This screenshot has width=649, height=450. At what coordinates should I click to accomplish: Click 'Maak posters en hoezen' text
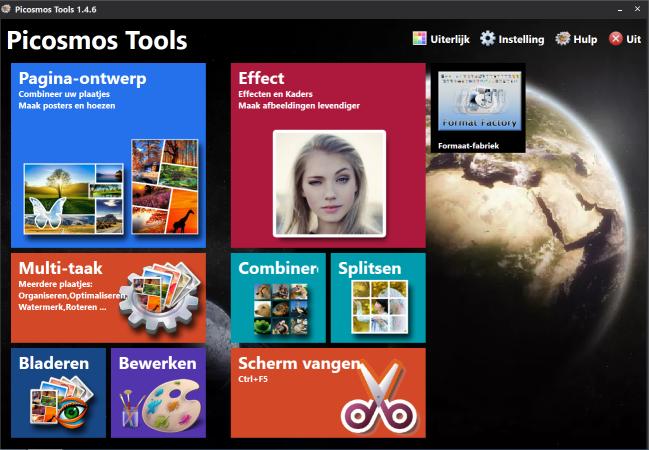tap(67, 106)
